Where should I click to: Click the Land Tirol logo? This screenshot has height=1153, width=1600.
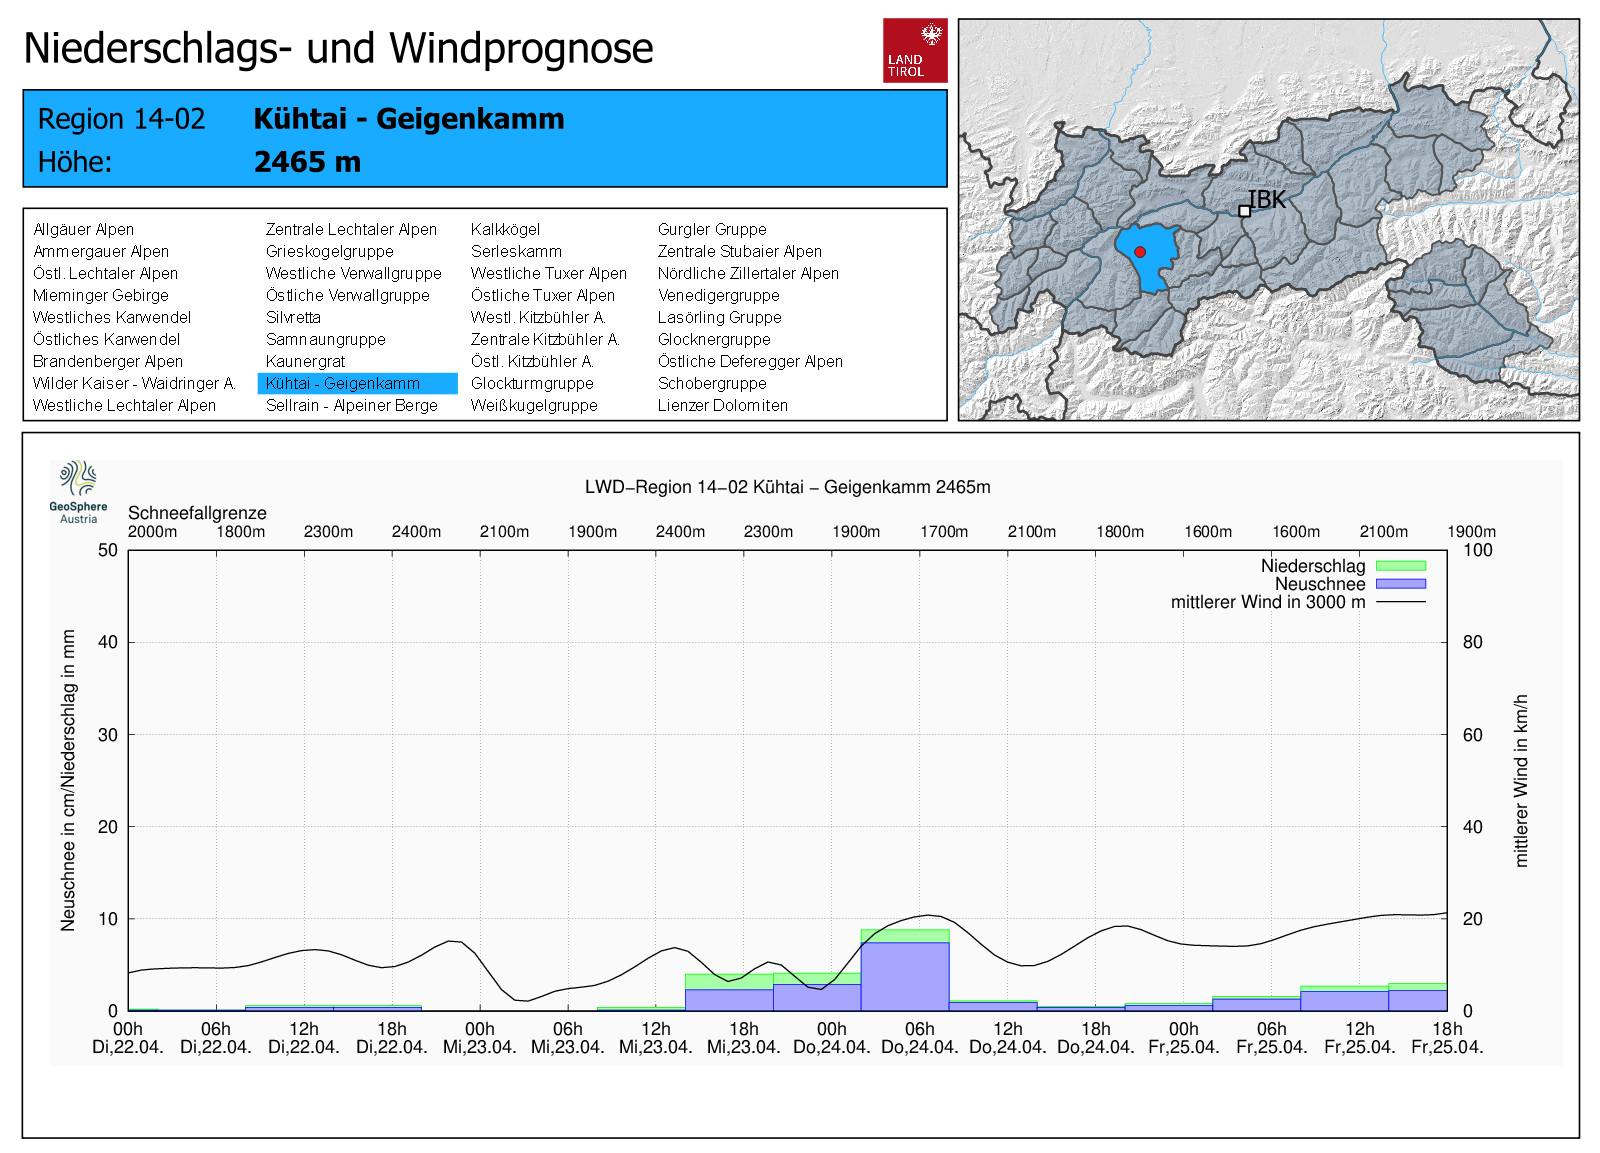(x=914, y=50)
